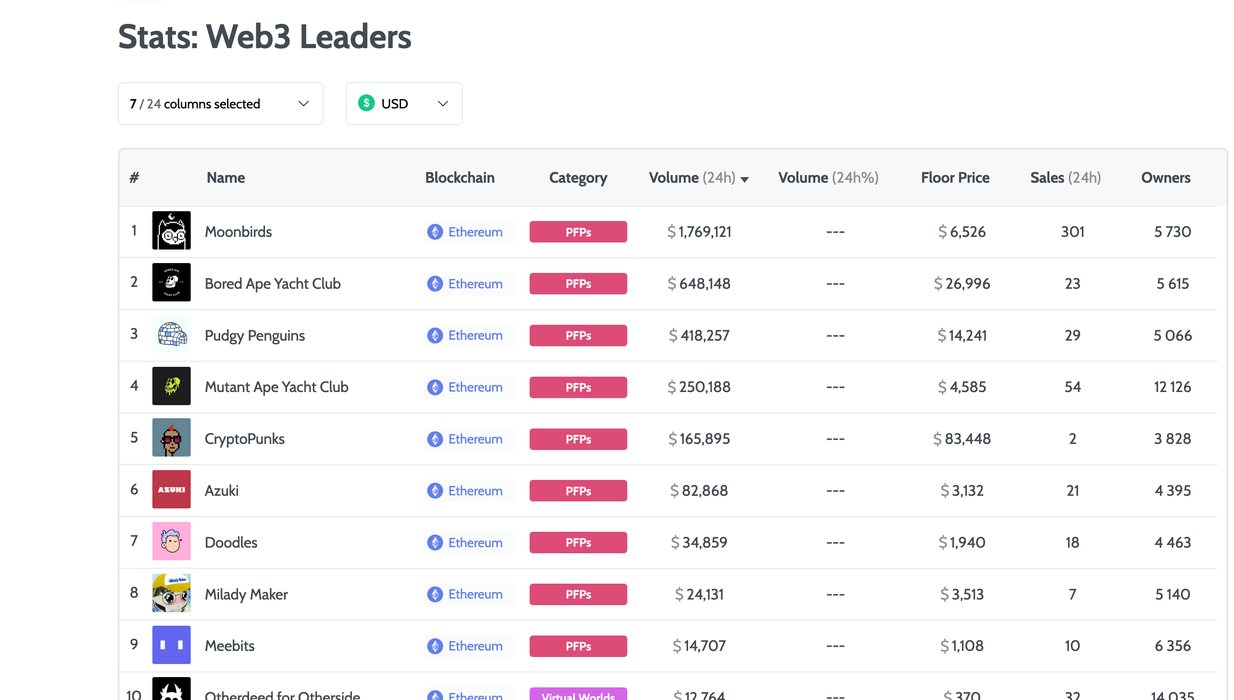Open the CryptoPunks avatar thumbnail

tap(171, 438)
